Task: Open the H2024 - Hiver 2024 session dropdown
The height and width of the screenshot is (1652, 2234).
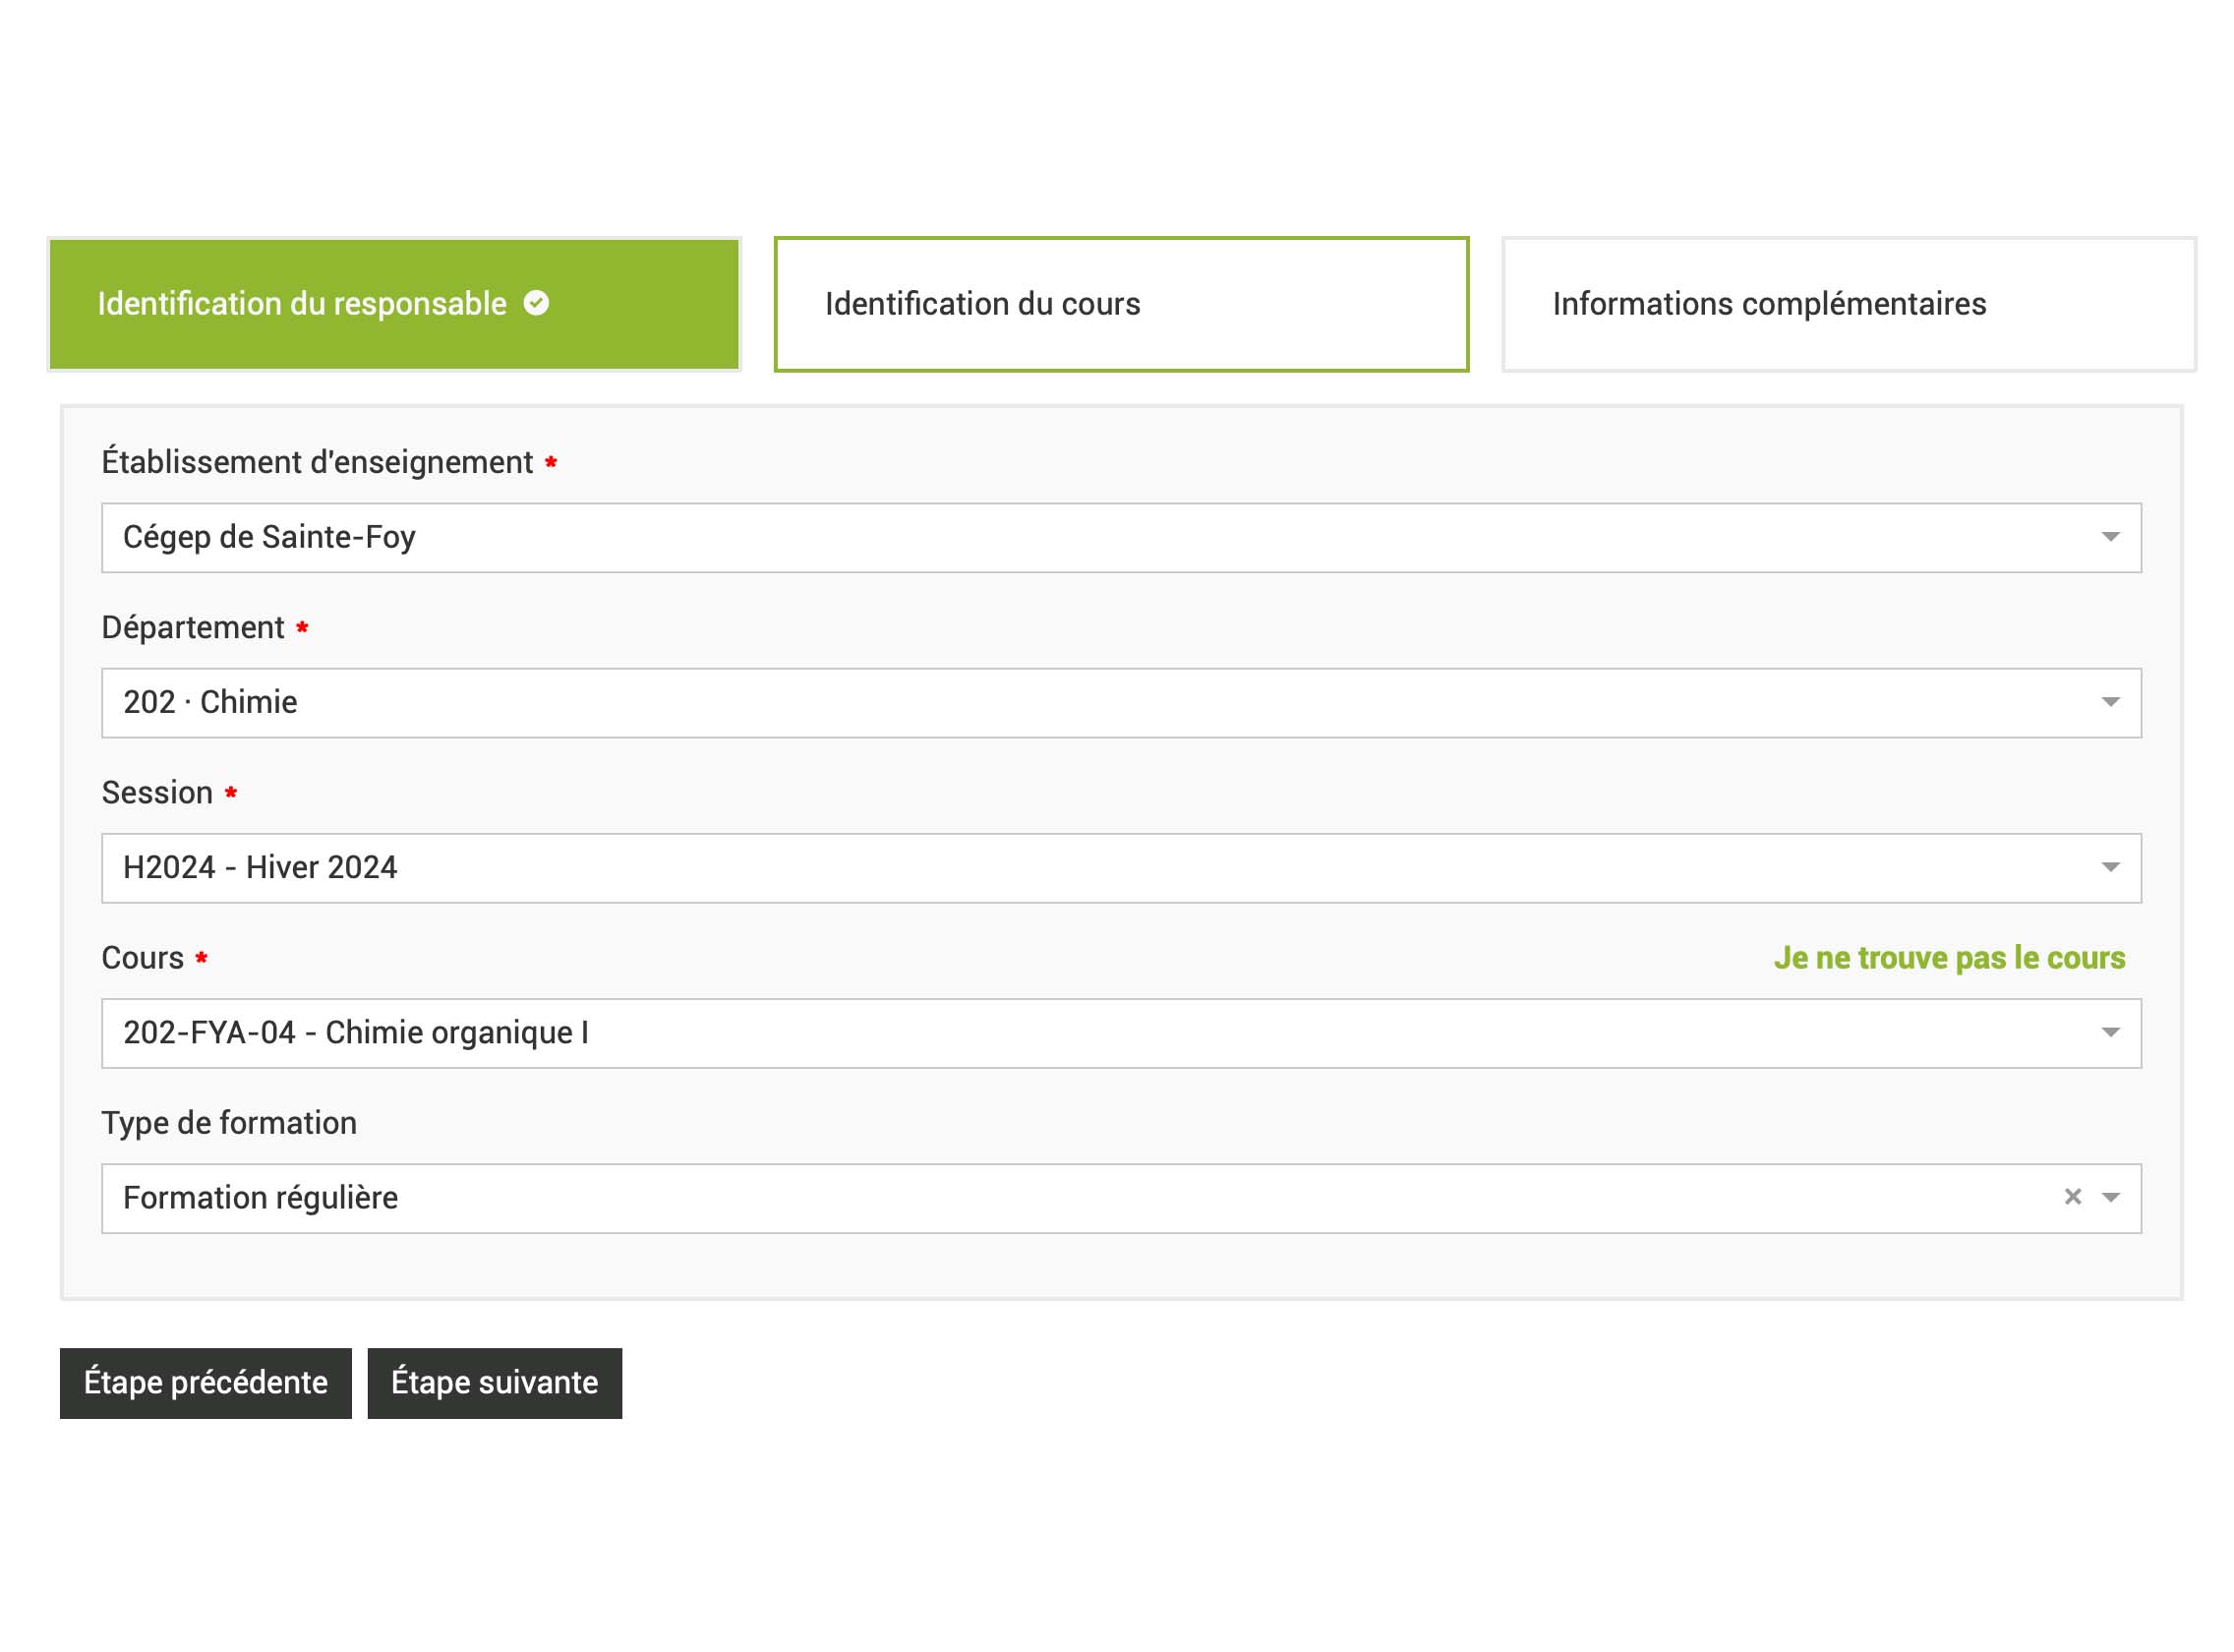Action: coord(1100,867)
